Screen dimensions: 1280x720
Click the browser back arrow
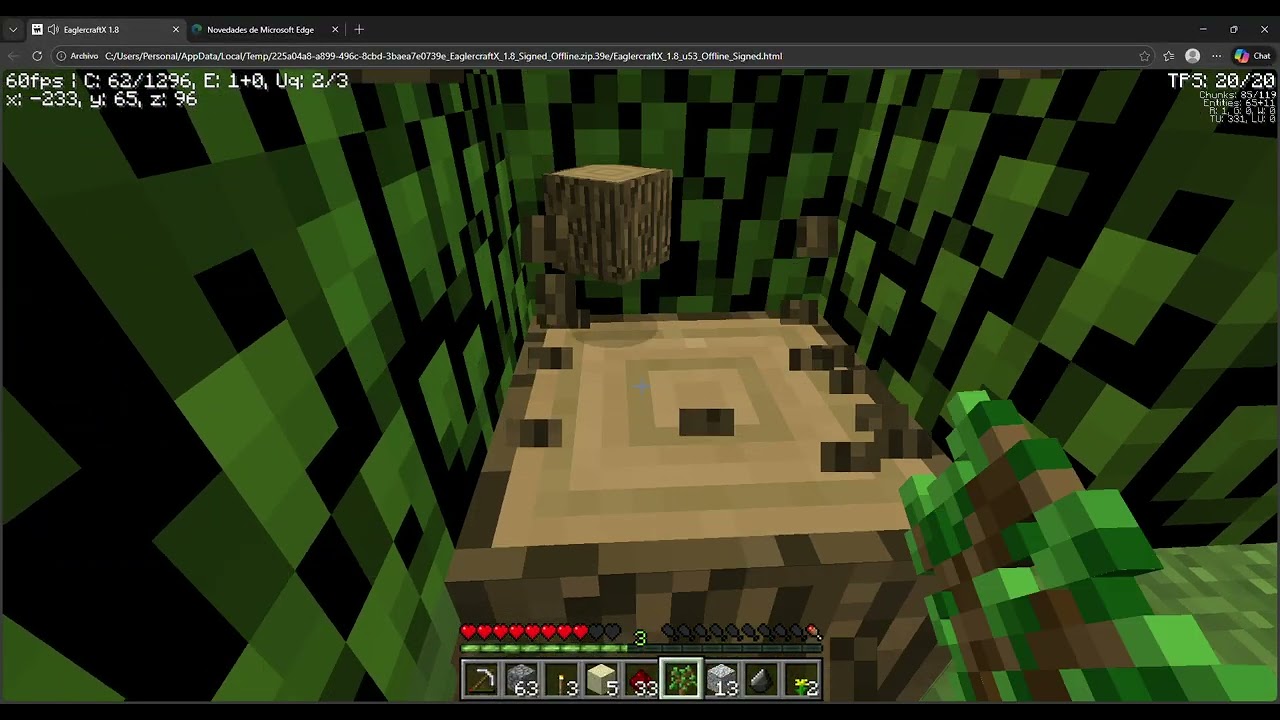[13, 56]
